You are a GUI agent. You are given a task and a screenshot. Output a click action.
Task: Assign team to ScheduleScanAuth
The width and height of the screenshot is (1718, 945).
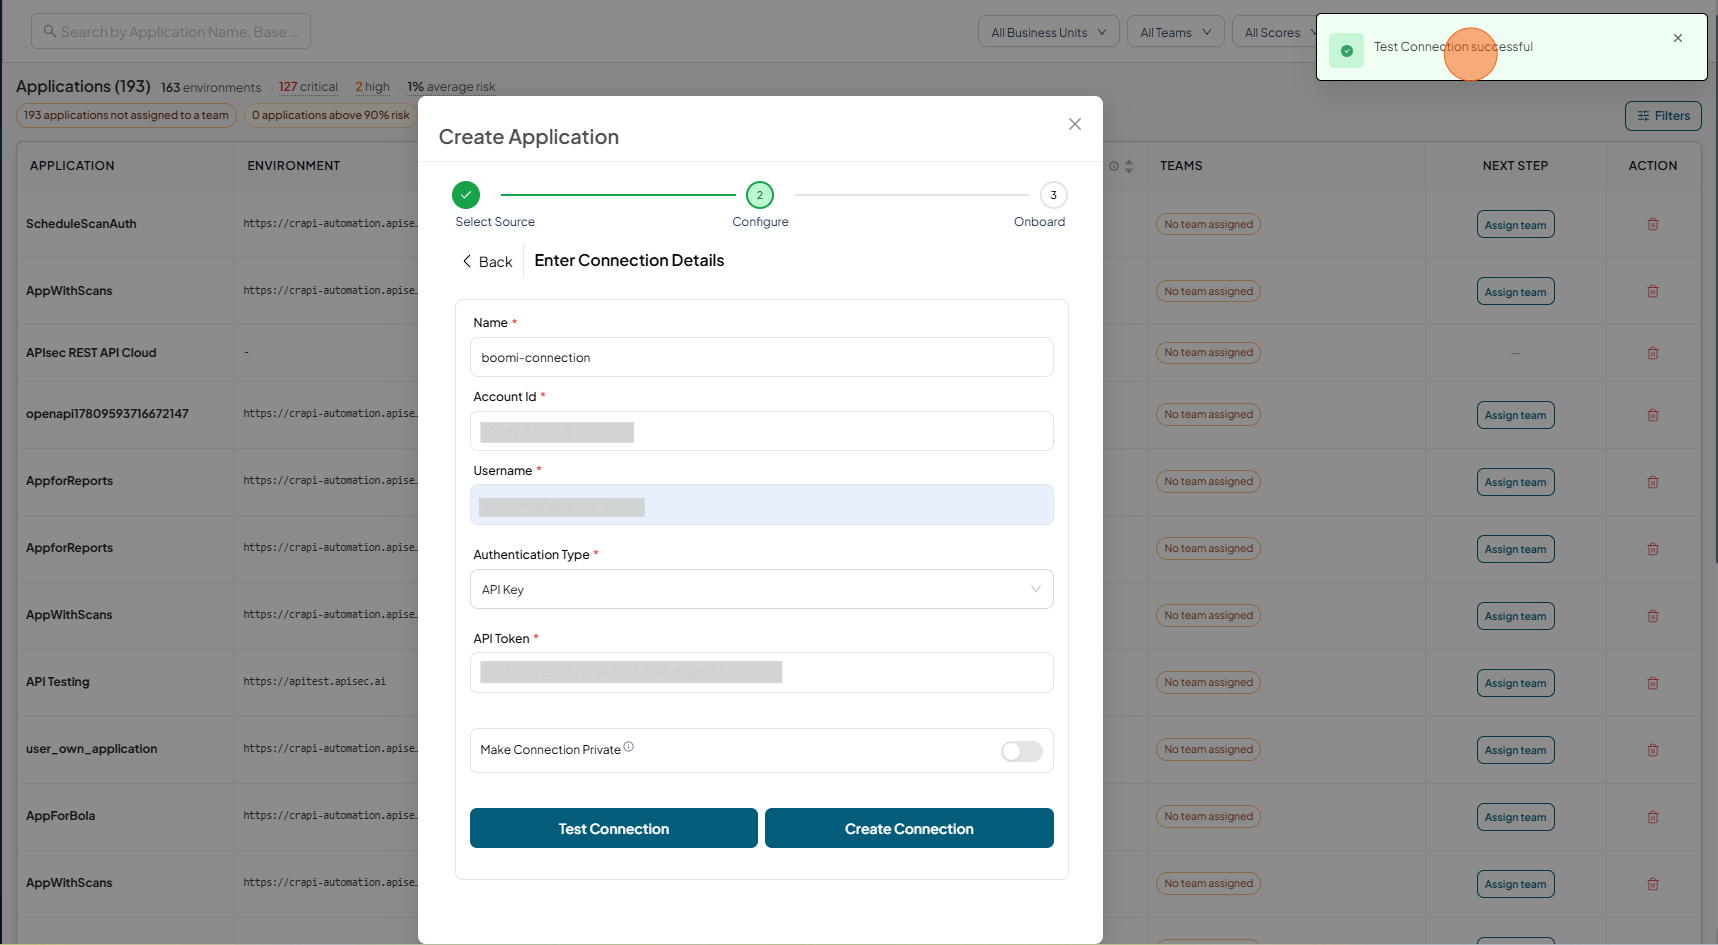(1515, 224)
